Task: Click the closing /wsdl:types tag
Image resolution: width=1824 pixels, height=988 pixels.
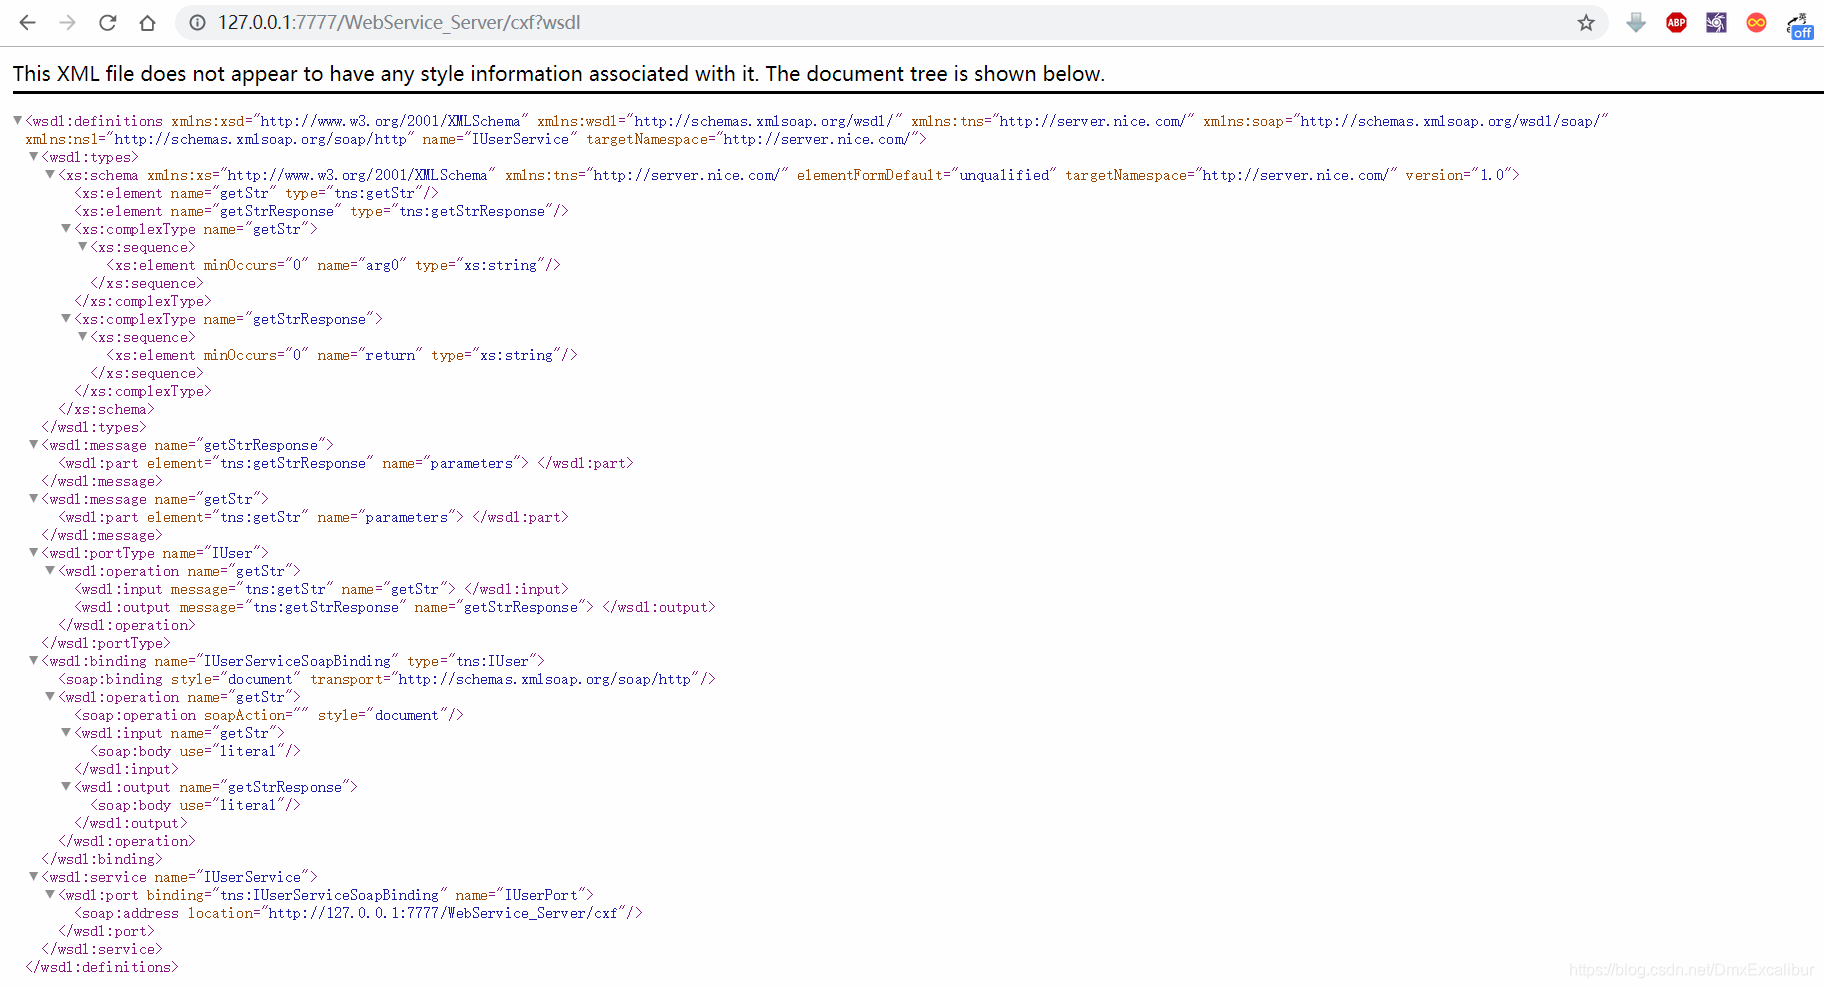Action: 94,427
